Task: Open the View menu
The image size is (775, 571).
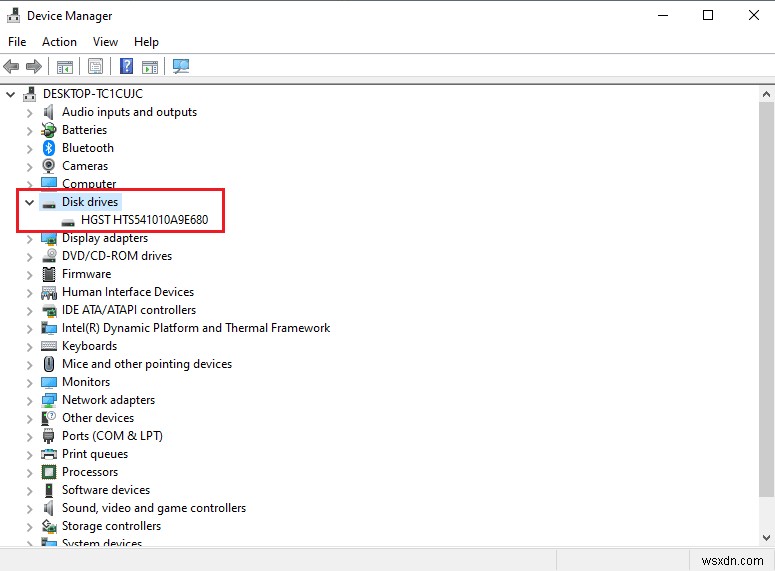Action: 105,42
